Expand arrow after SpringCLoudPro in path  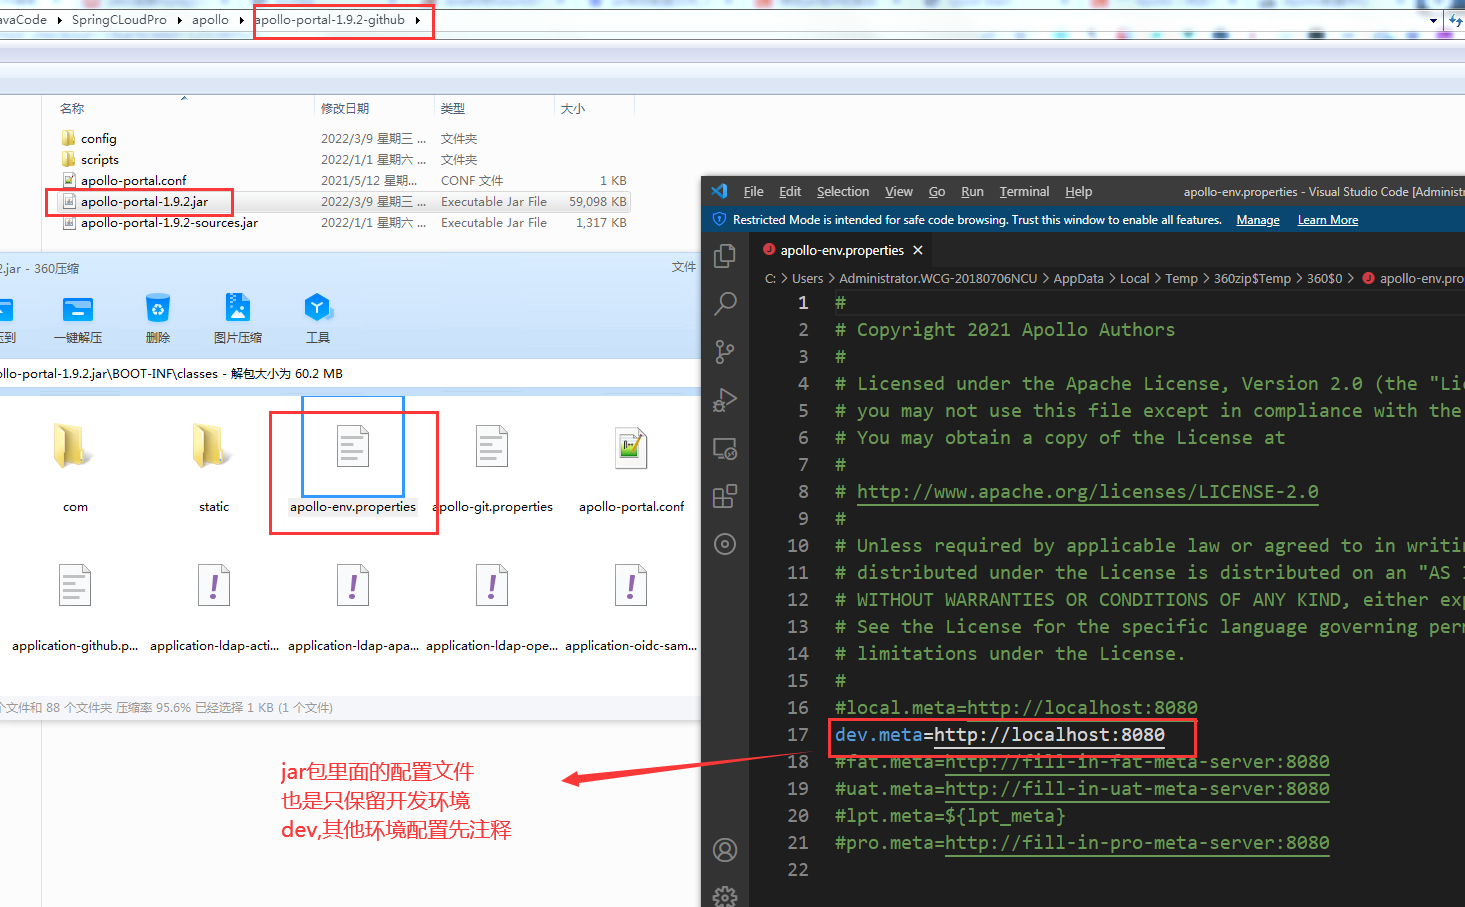point(180,20)
